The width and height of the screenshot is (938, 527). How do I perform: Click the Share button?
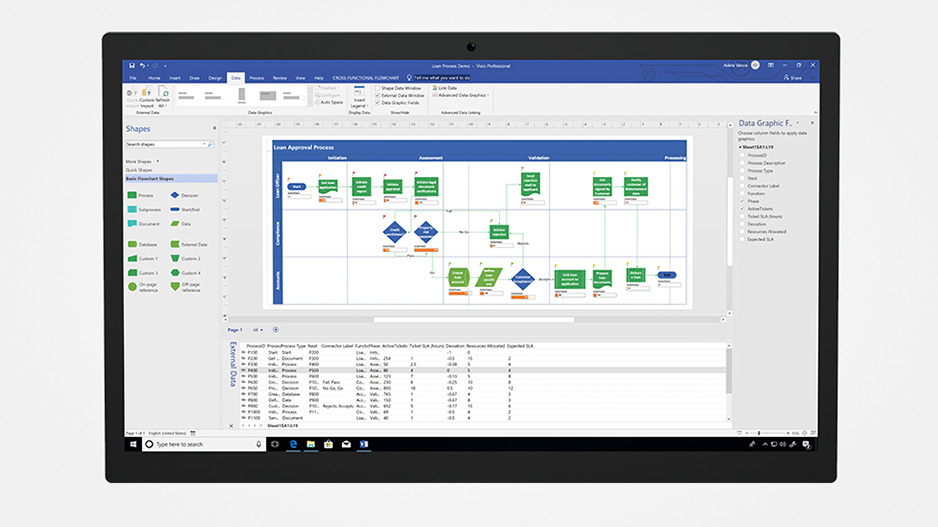coord(793,77)
